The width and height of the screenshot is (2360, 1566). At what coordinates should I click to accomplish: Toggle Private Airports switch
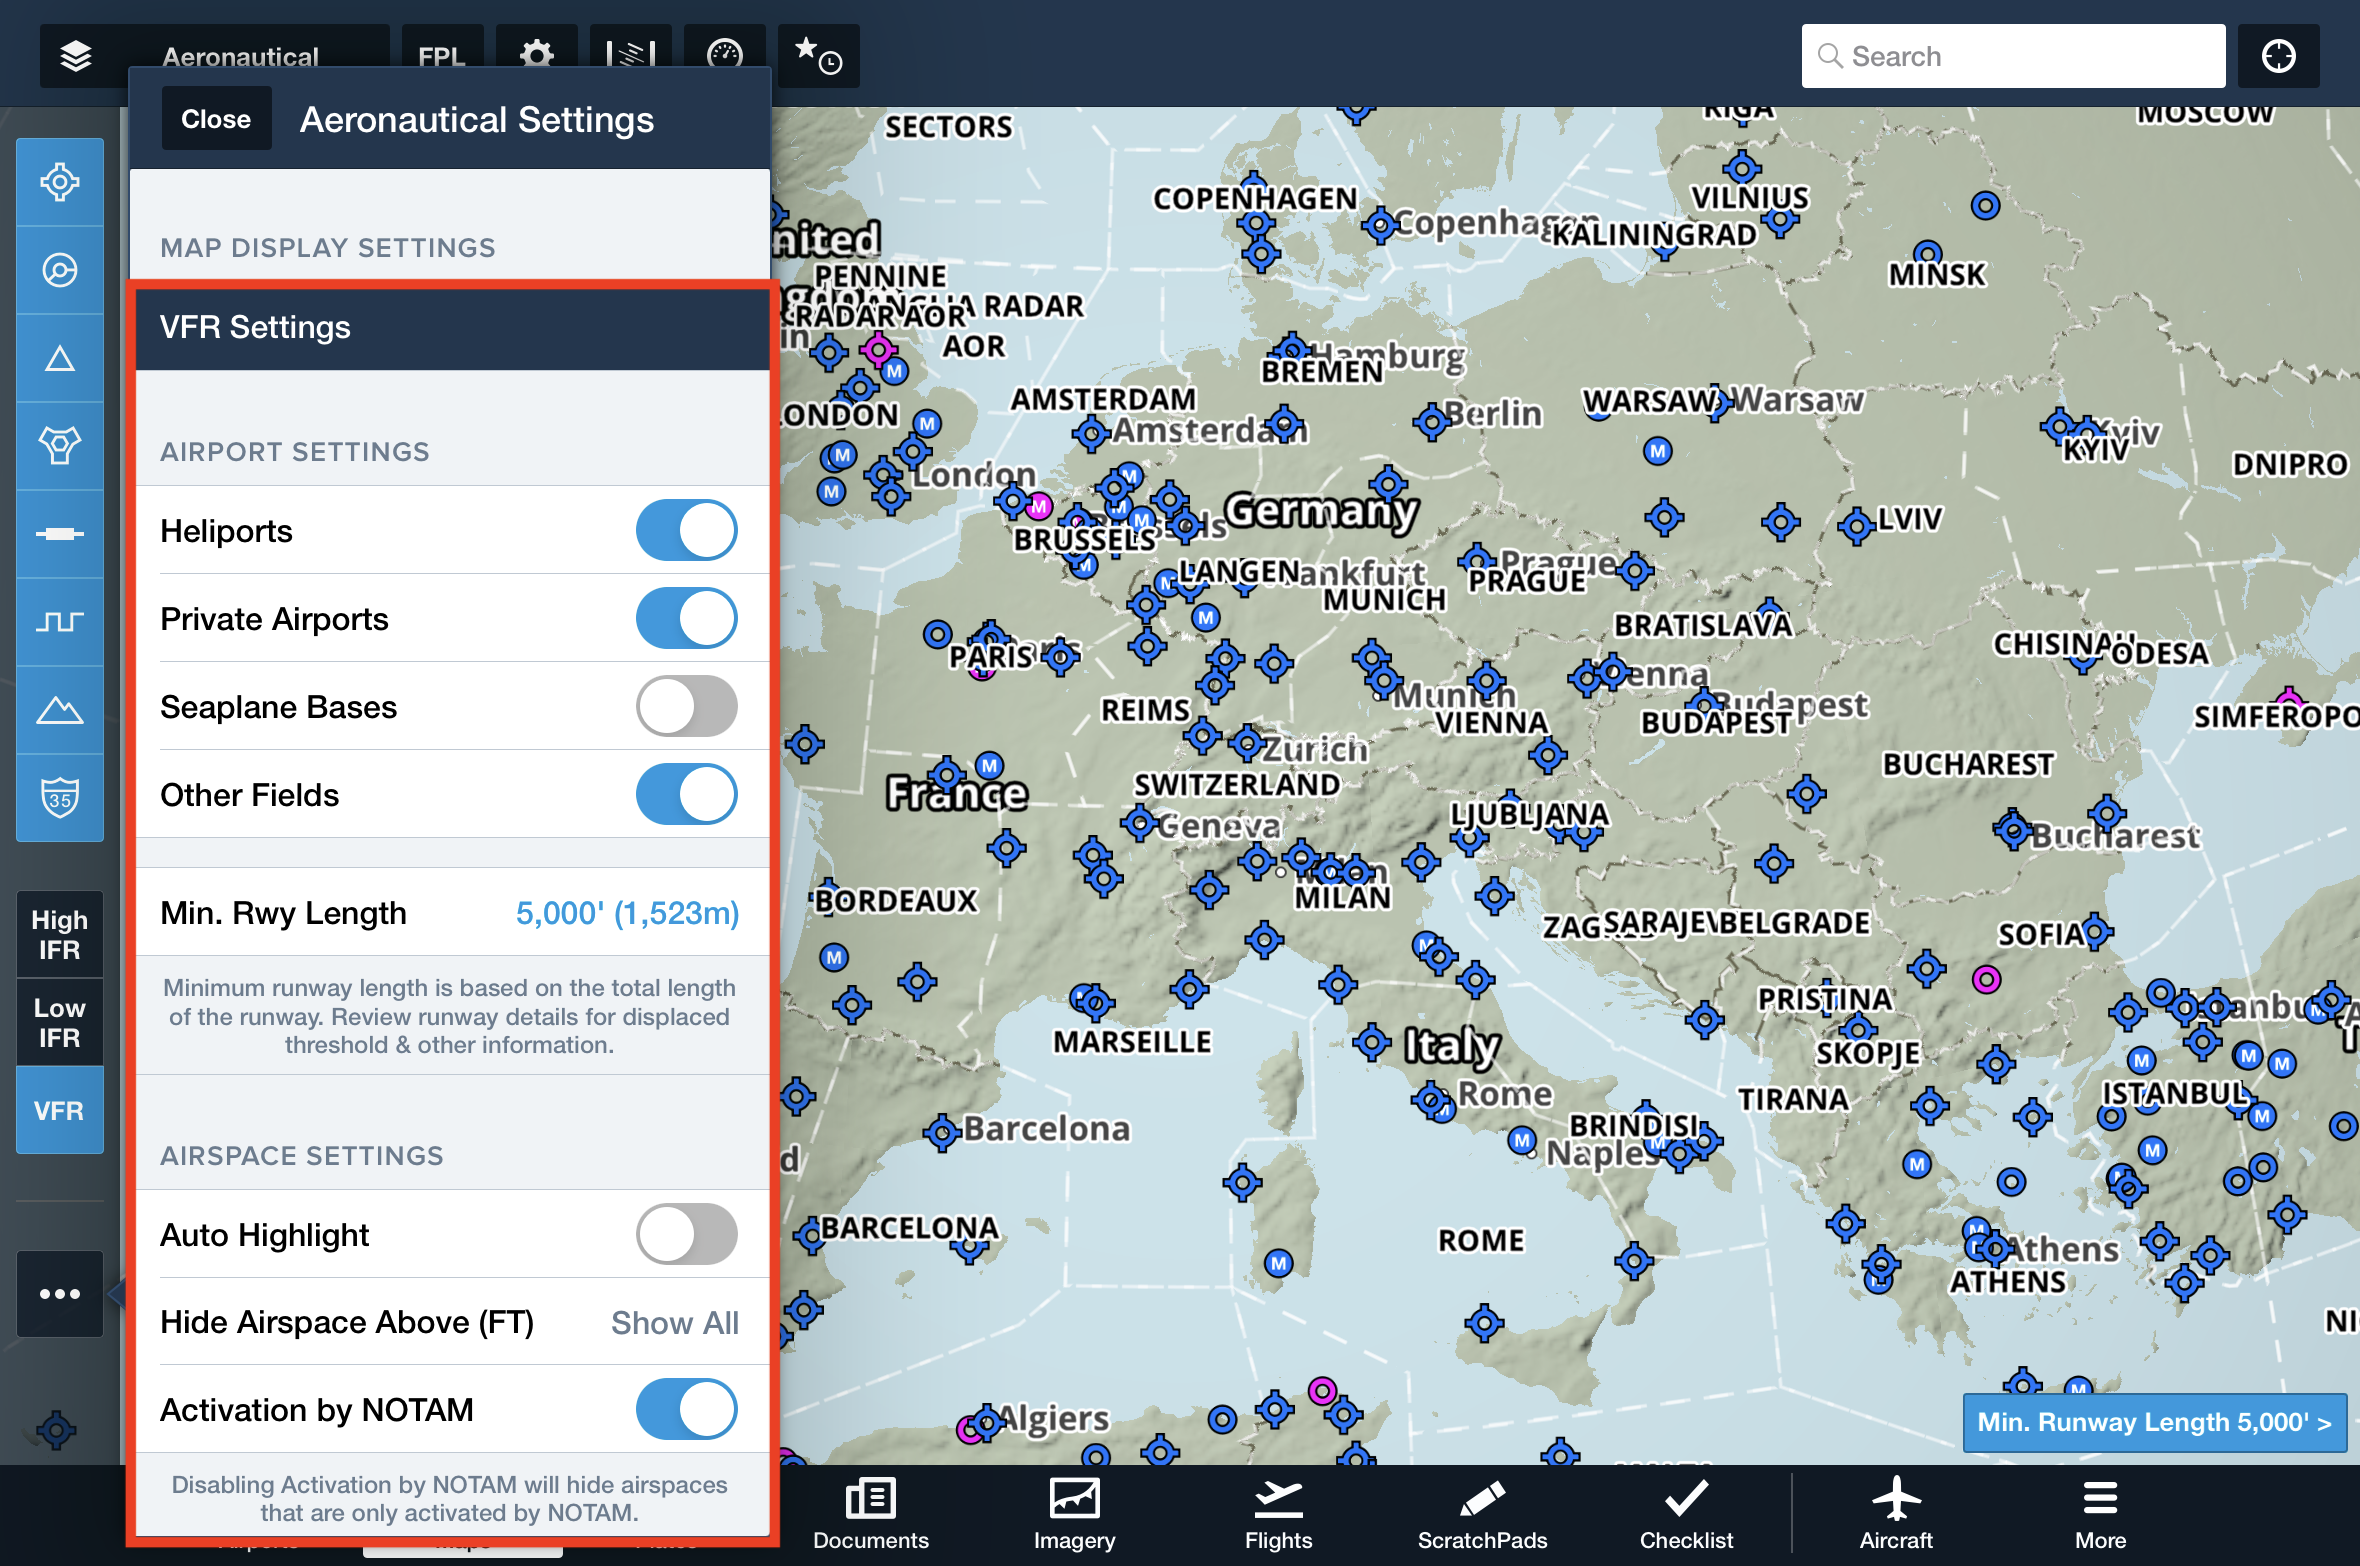point(687,618)
